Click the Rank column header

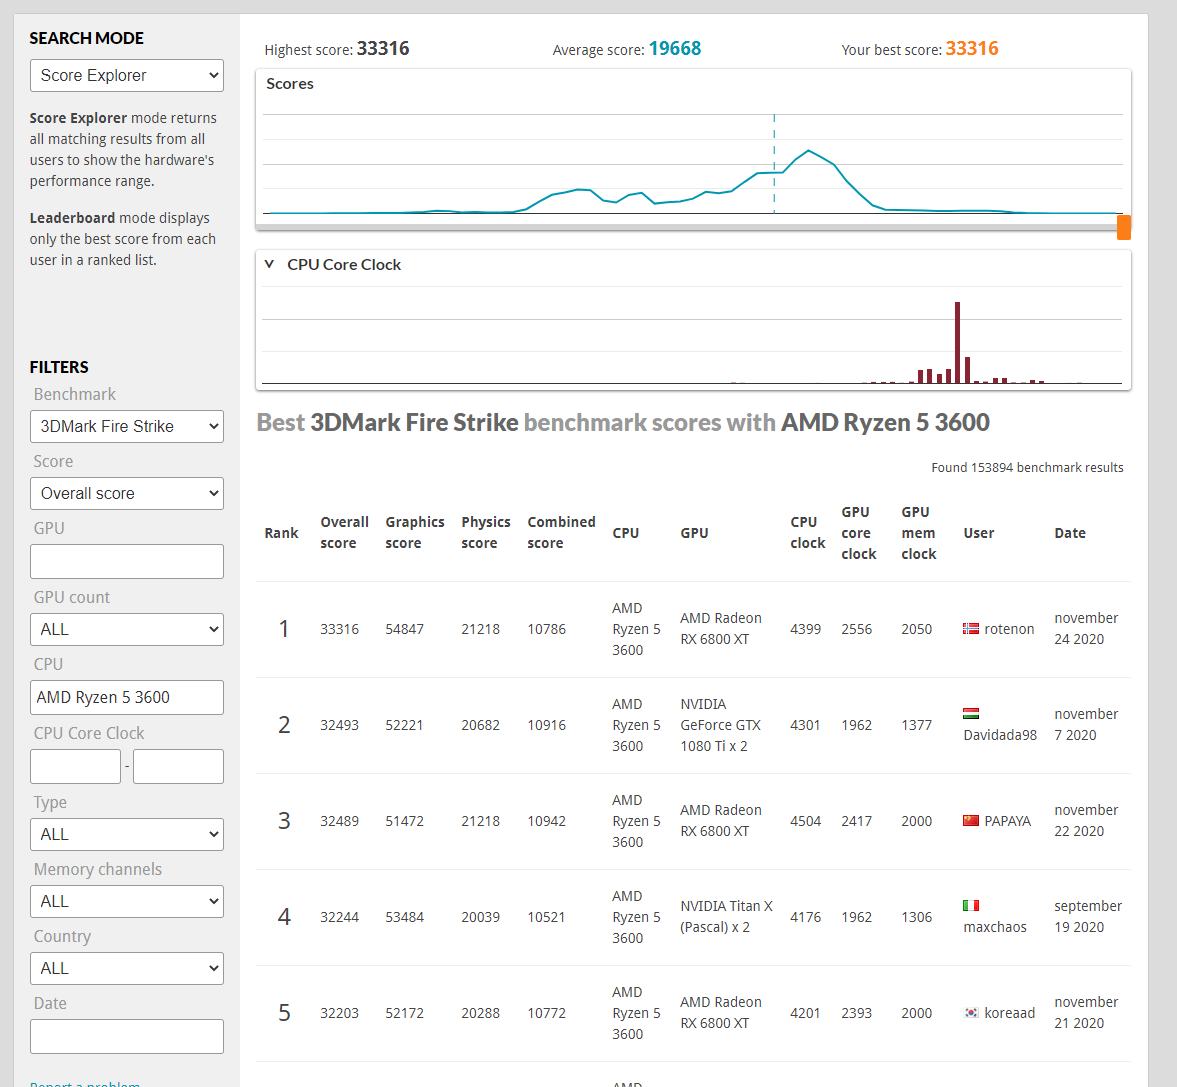click(281, 533)
